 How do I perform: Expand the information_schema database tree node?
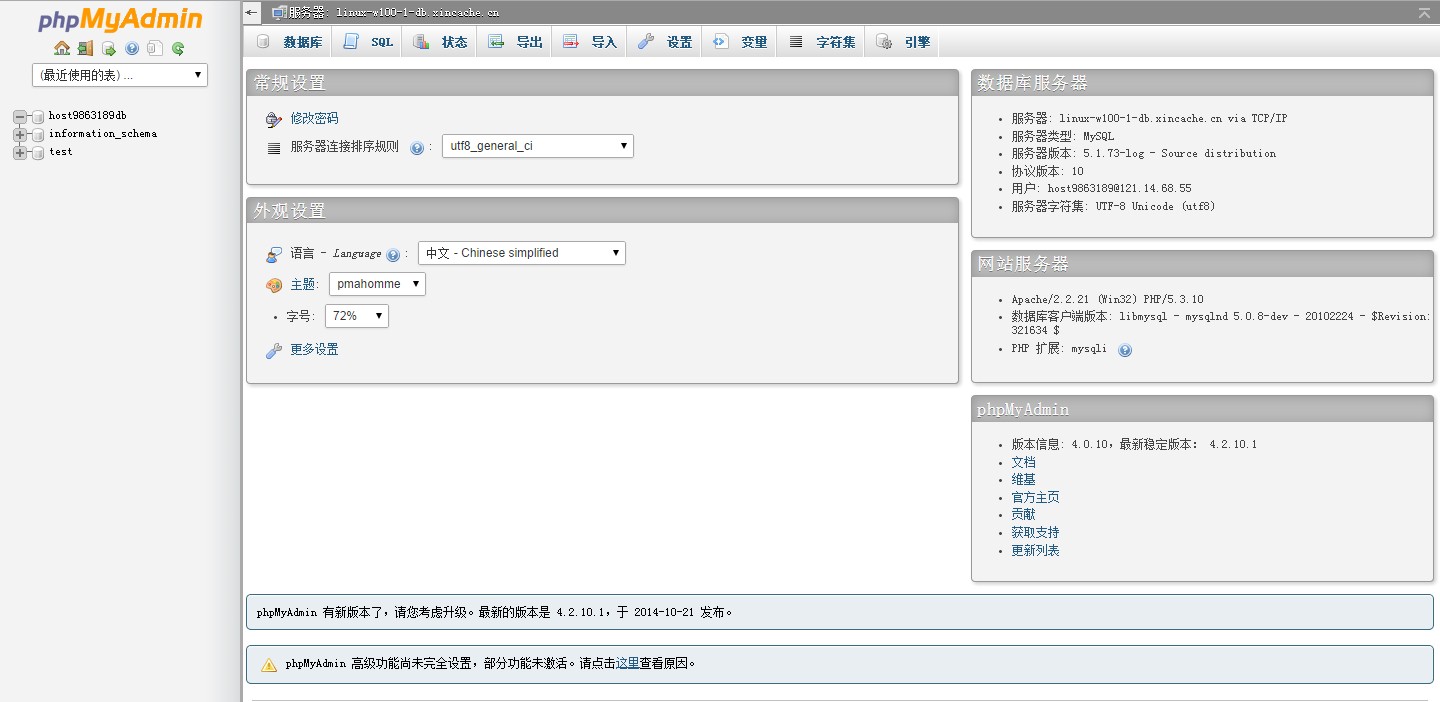pos(19,134)
